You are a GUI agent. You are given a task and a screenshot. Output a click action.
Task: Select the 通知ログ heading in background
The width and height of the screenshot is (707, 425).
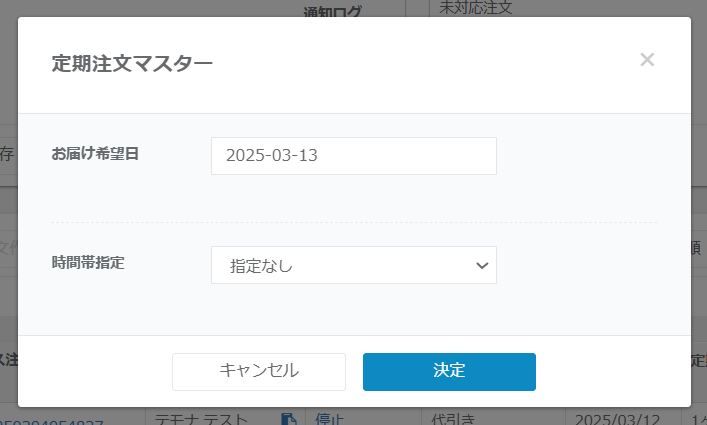tap(333, 12)
